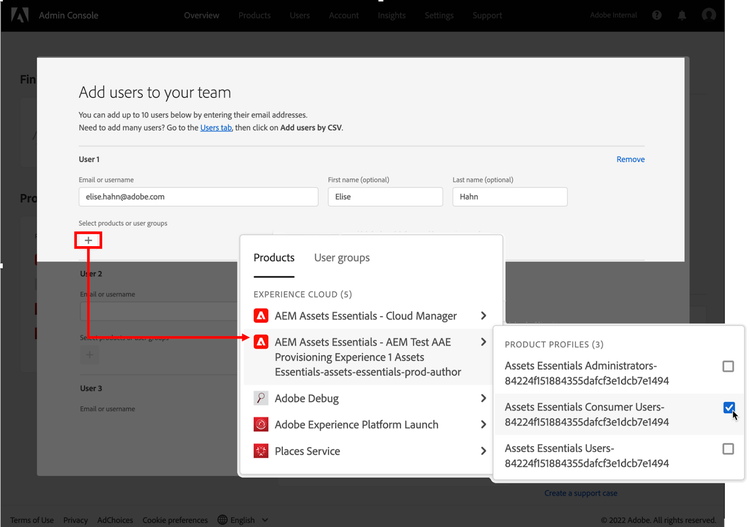Click the Adobe Internal org label

tap(613, 15)
